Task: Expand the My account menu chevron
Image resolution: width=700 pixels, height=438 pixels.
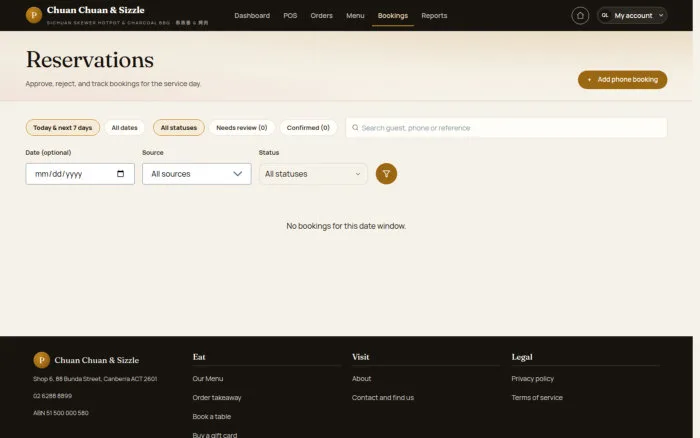Action: tap(661, 15)
